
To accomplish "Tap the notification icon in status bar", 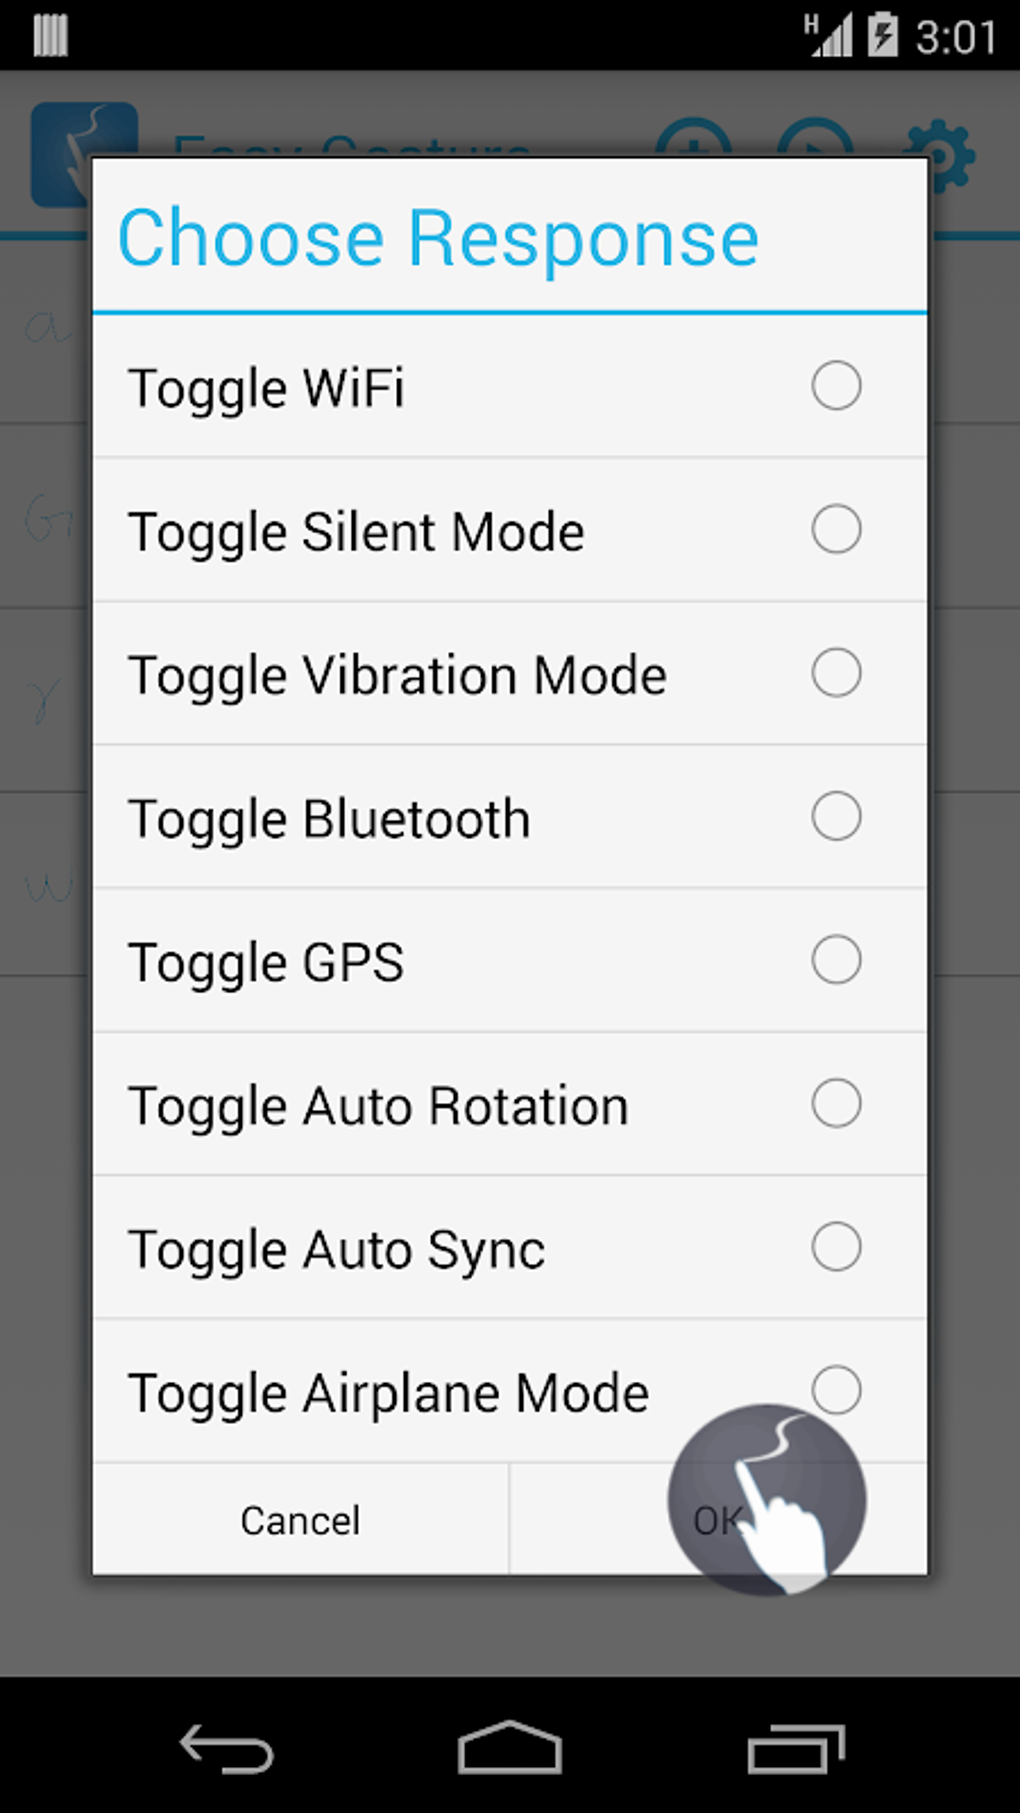I will coord(50,36).
